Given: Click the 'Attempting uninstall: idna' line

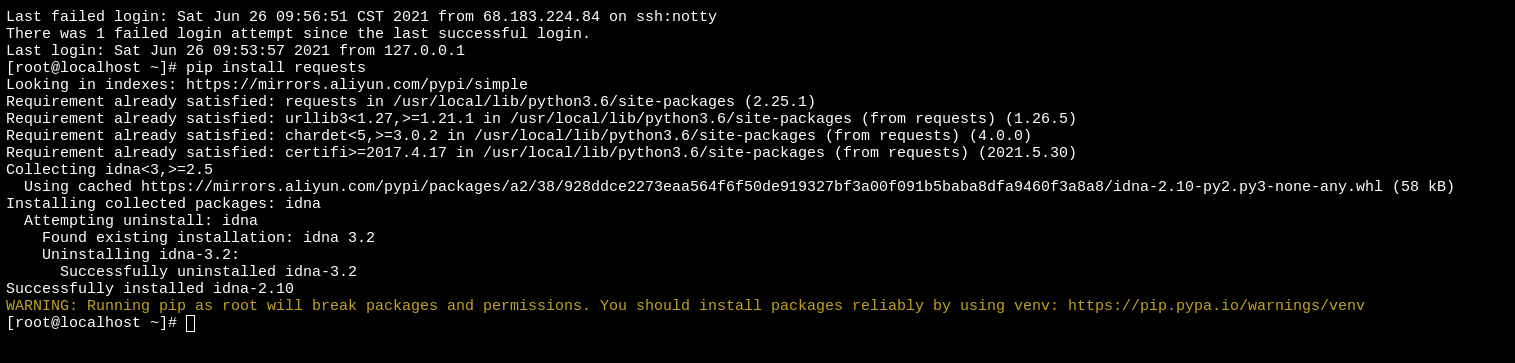Looking at the screenshot, I should click(141, 221).
